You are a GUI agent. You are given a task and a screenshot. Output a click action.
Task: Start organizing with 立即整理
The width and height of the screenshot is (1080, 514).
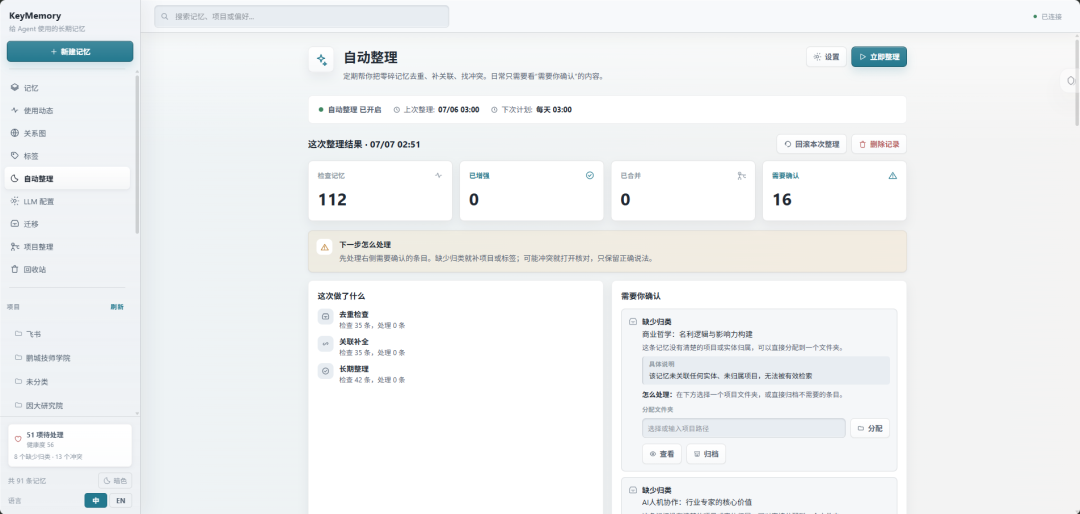pos(879,57)
